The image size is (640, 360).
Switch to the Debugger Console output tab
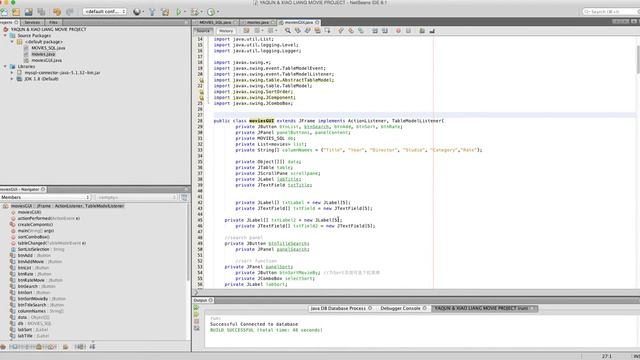[403, 308]
